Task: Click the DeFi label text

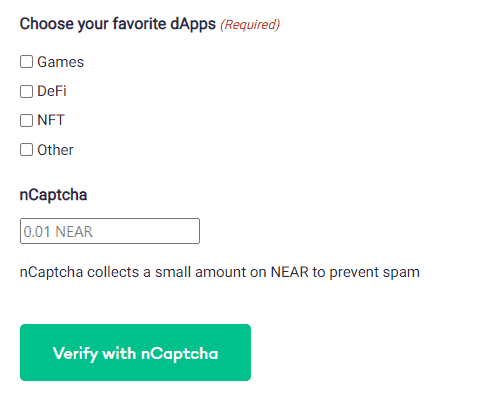Action: [52, 91]
